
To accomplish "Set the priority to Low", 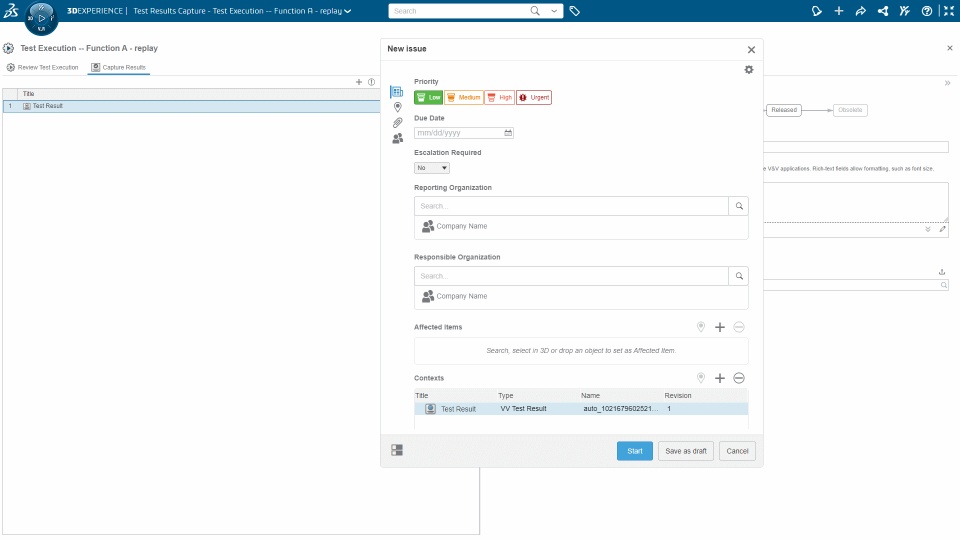I will click(428, 97).
